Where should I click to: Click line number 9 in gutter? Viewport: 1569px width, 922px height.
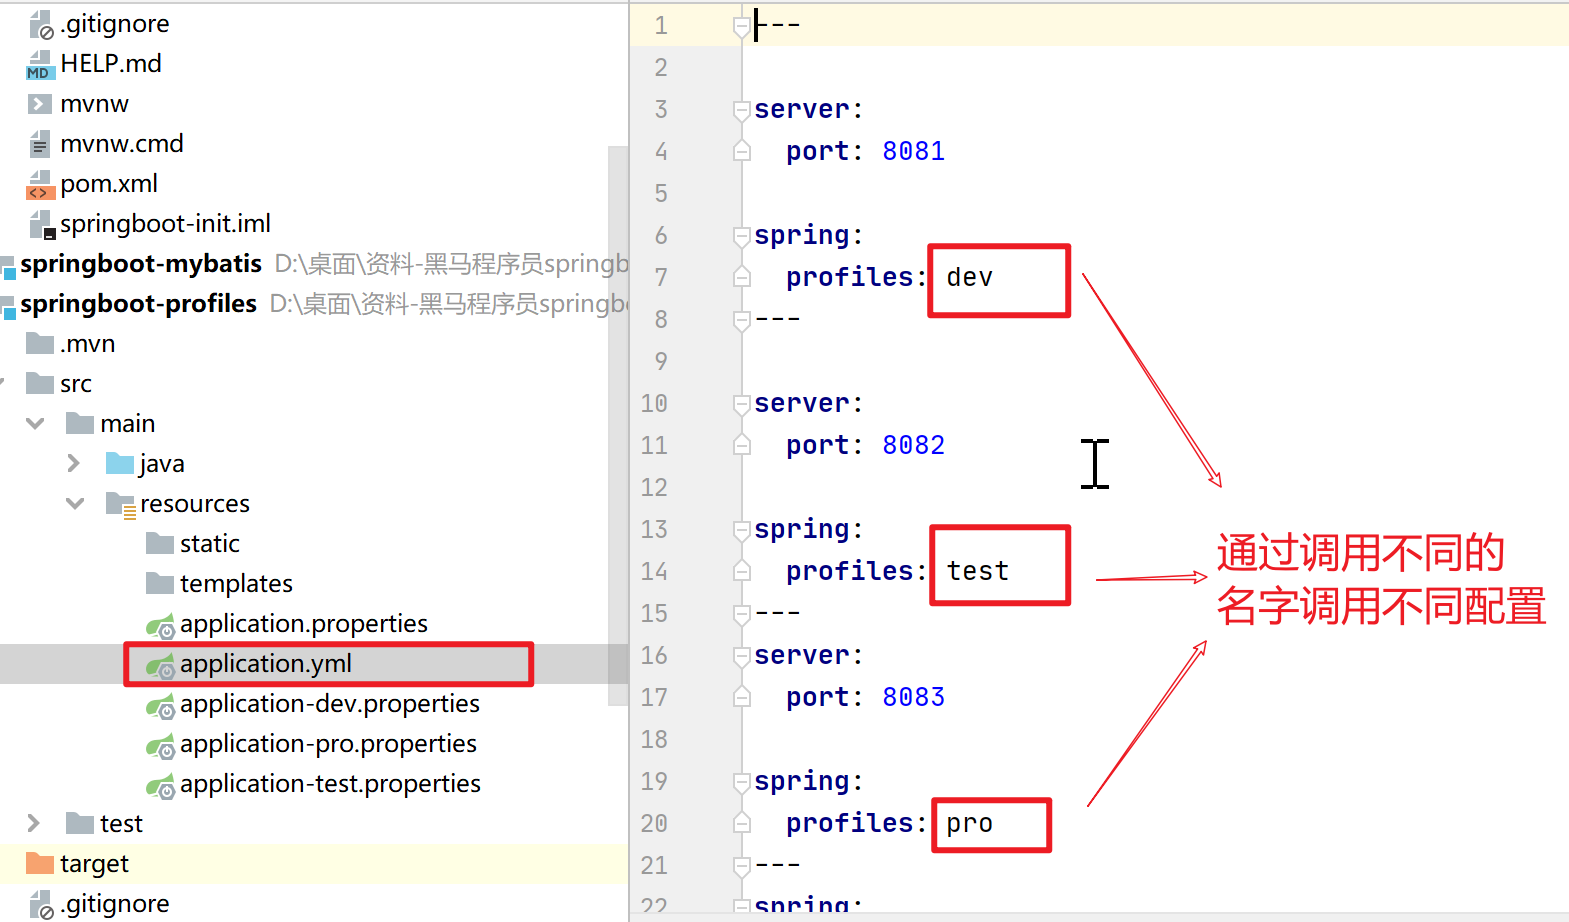pyautogui.click(x=660, y=361)
